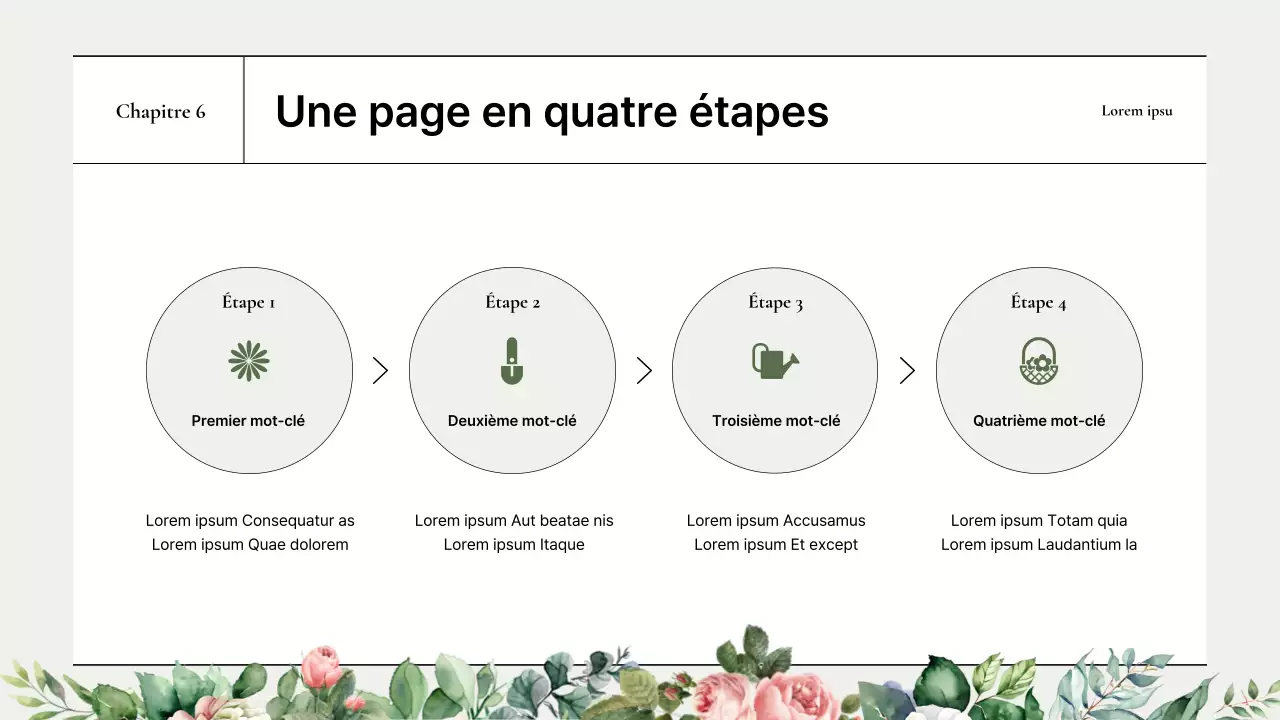Click the title Une page en quatre étapes

click(x=553, y=111)
